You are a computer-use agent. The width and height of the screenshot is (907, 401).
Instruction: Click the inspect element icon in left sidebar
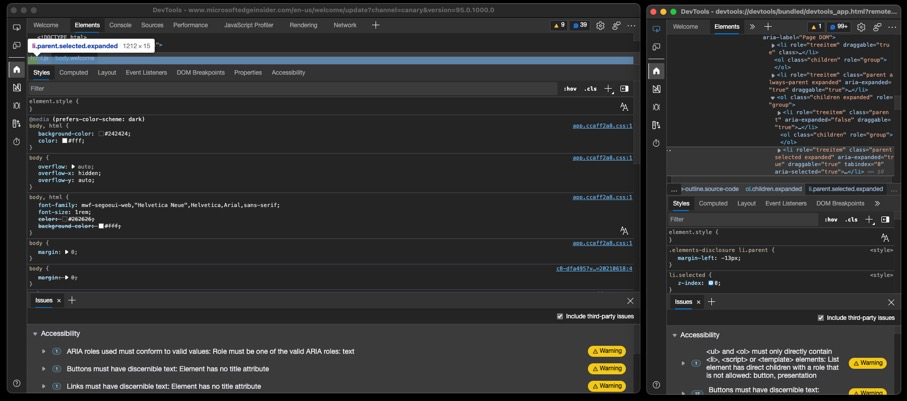point(16,28)
